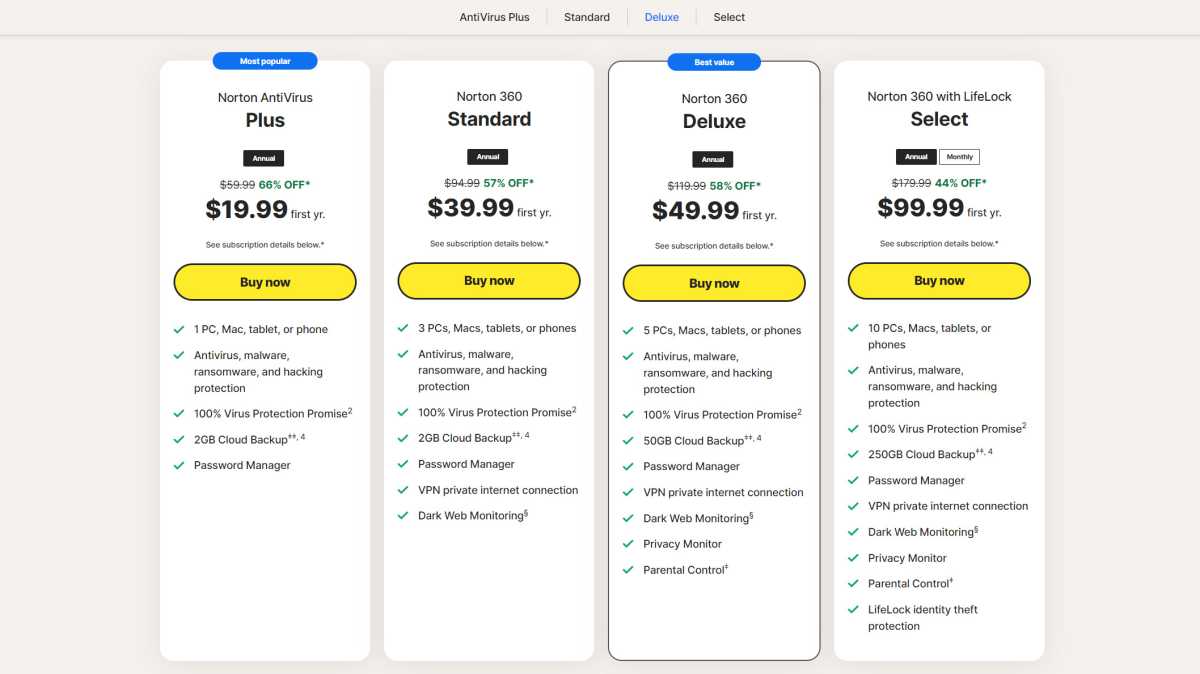The height and width of the screenshot is (674, 1200).
Task: Click checkmark beside Privacy Monitor in Select plan
Action: click(853, 558)
